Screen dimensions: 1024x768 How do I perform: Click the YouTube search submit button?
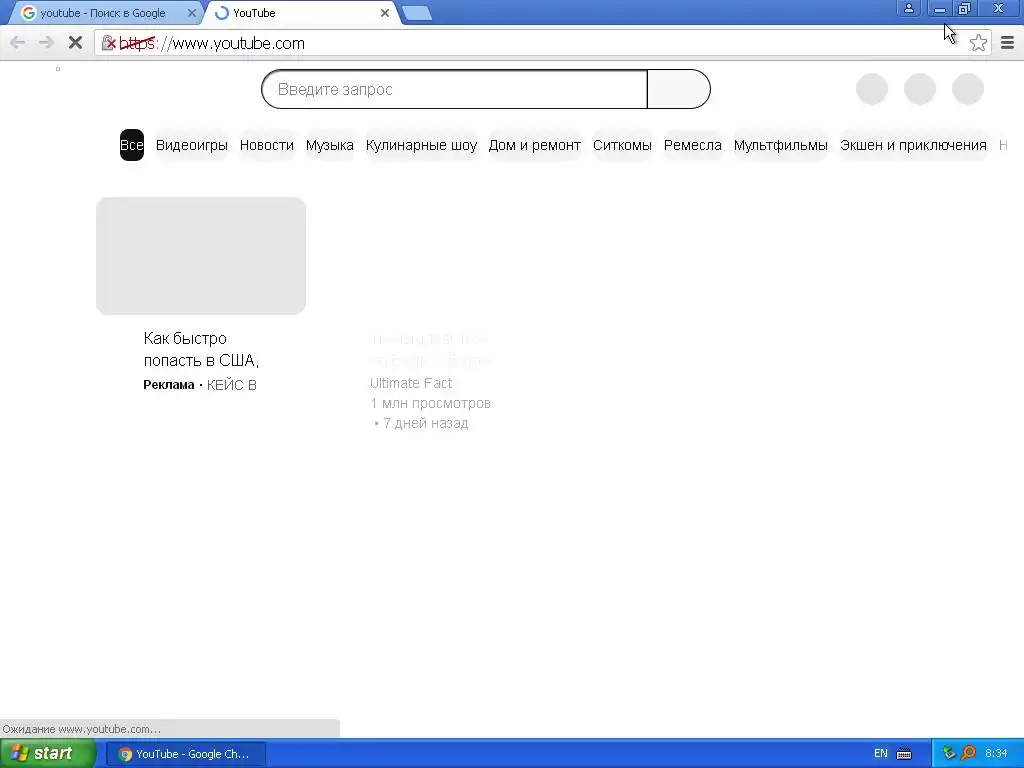pos(679,89)
